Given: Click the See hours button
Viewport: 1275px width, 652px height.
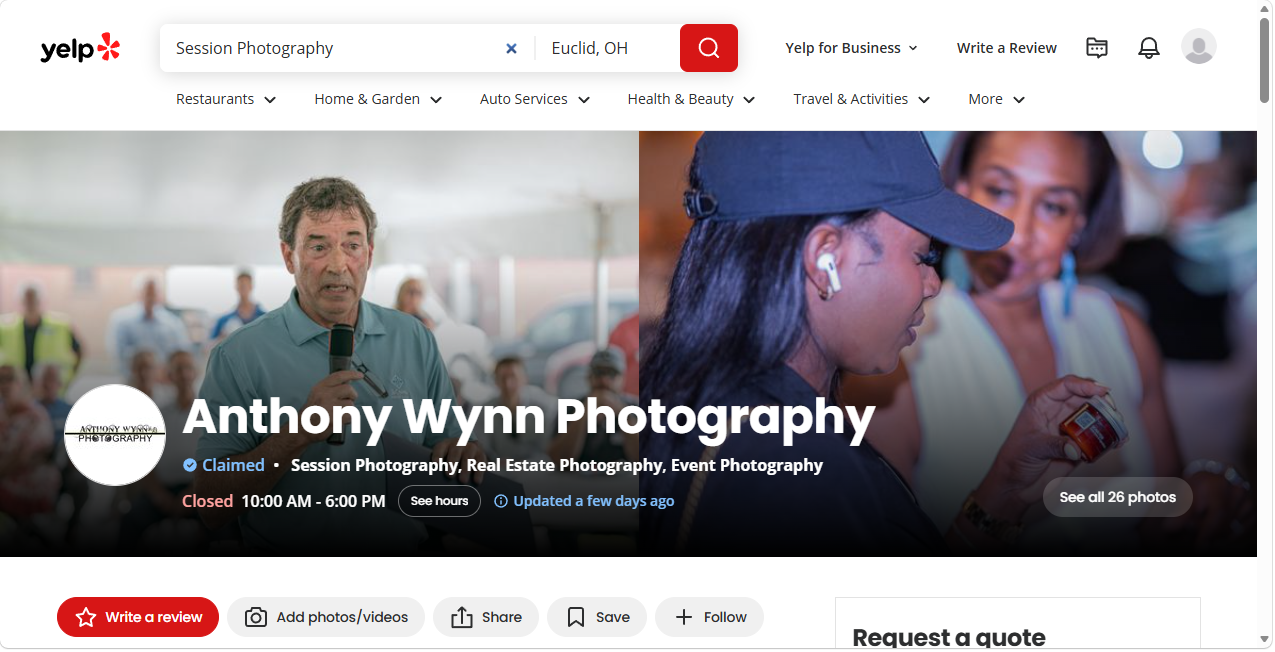Looking at the screenshot, I should tap(439, 501).
